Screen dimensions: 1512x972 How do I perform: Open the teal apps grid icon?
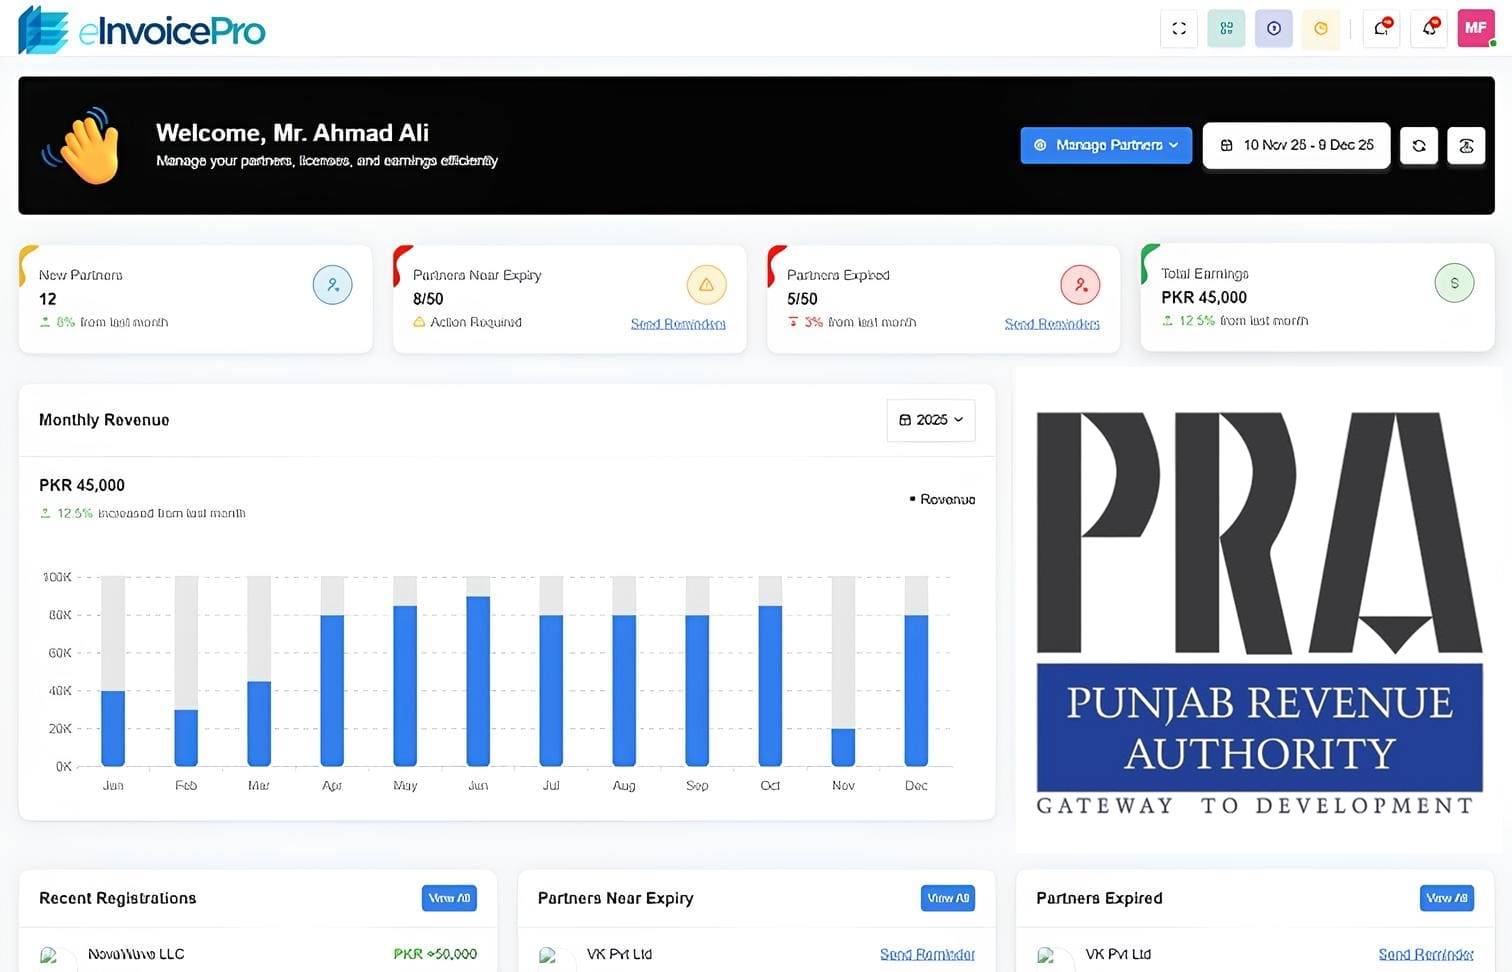[x=1226, y=29]
